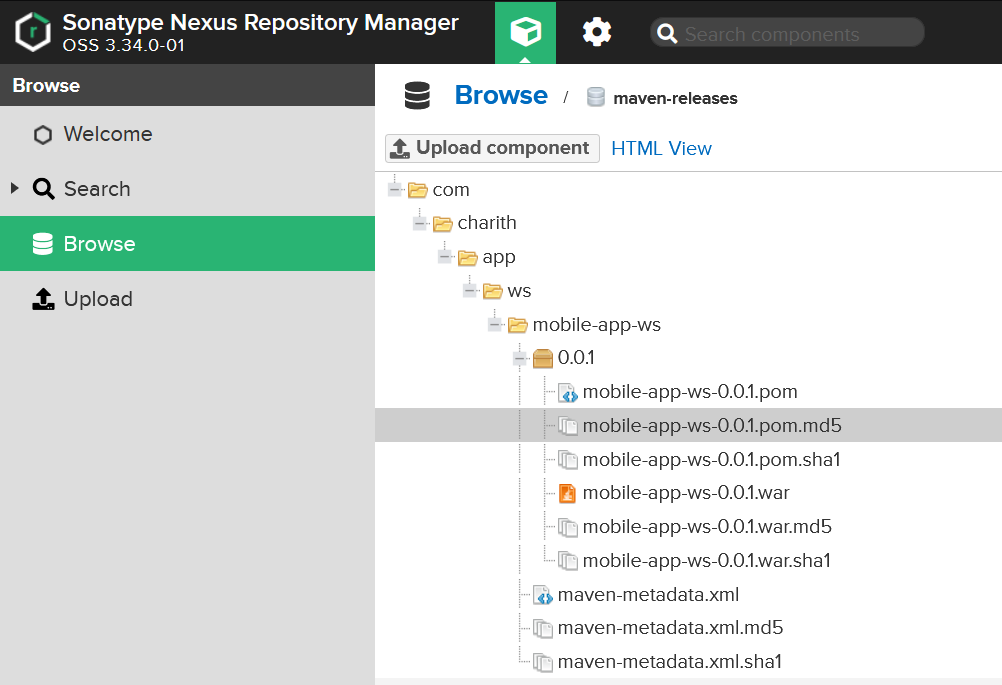Image resolution: width=1002 pixels, height=685 pixels.
Task: Click the charith folder icon
Action: tap(442, 224)
